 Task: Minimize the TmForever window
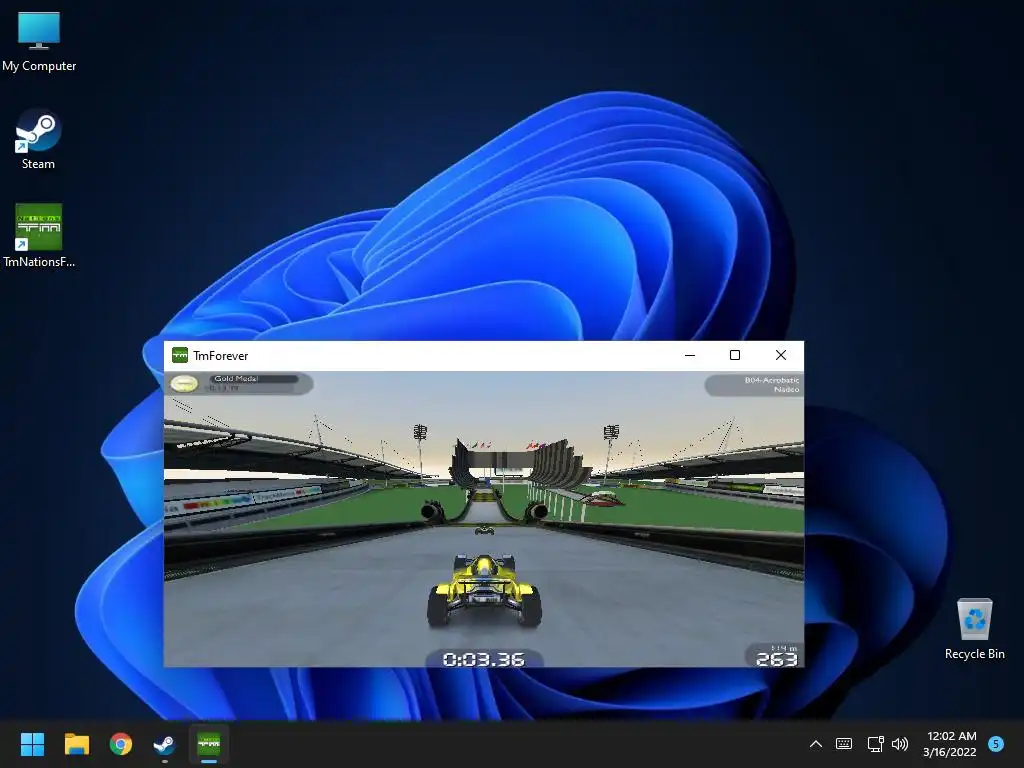tap(690, 355)
